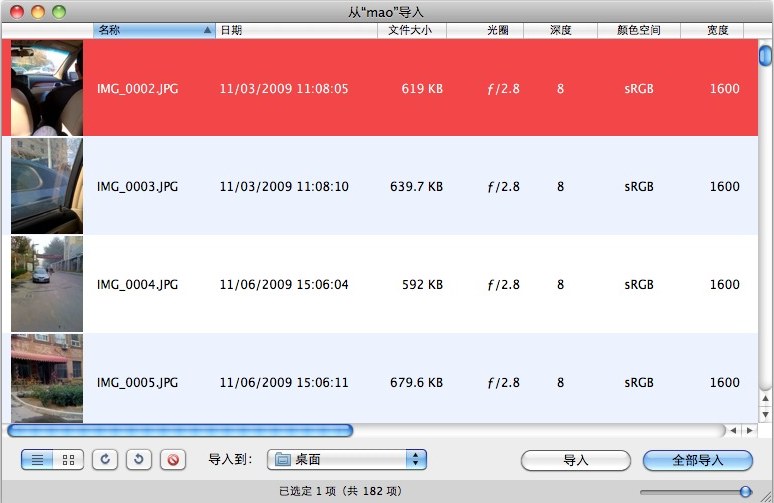Sort by 日期 column header
This screenshot has height=503, width=774.
coord(296,30)
